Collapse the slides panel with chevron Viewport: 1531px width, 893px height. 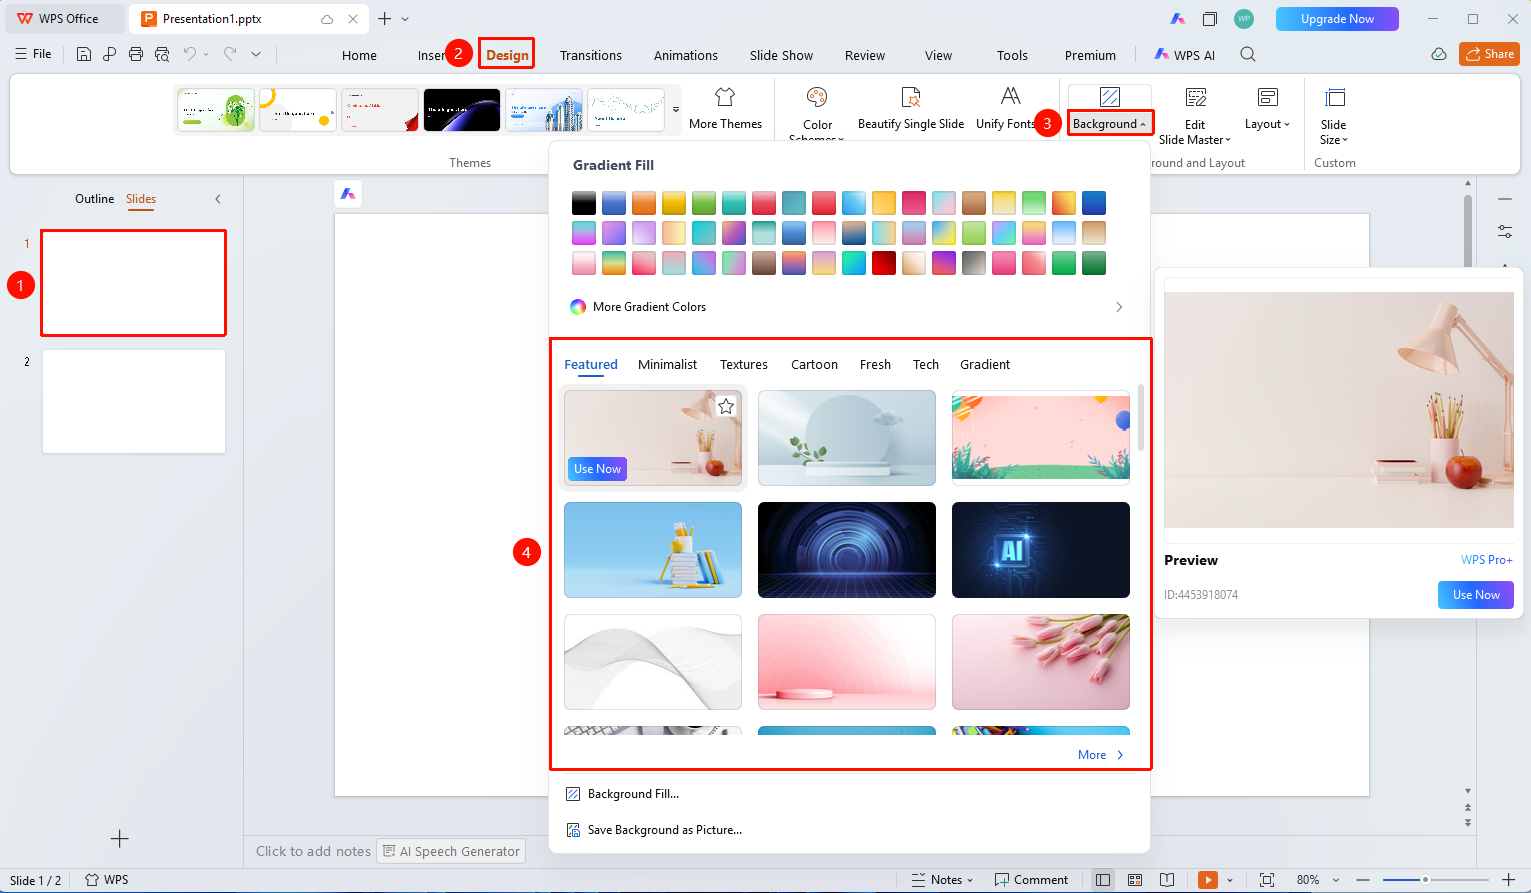[x=218, y=199]
